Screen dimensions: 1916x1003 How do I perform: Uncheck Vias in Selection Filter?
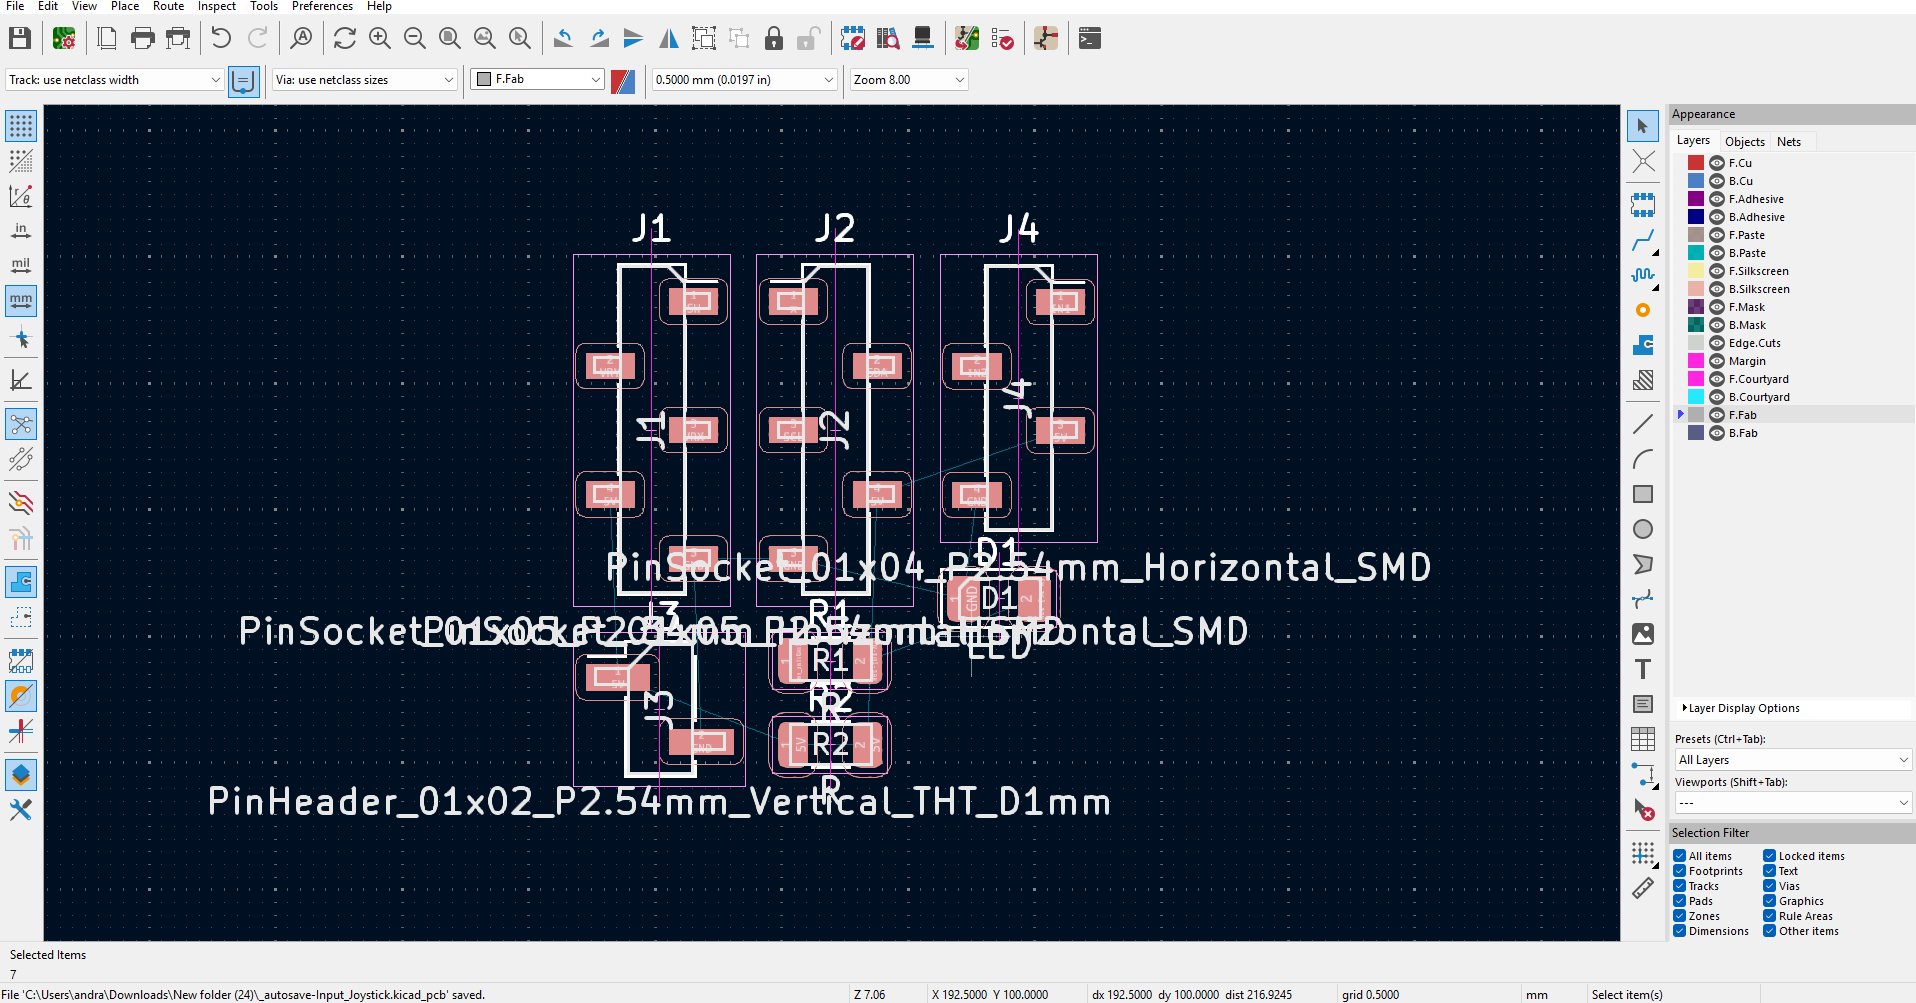click(x=1770, y=886)
